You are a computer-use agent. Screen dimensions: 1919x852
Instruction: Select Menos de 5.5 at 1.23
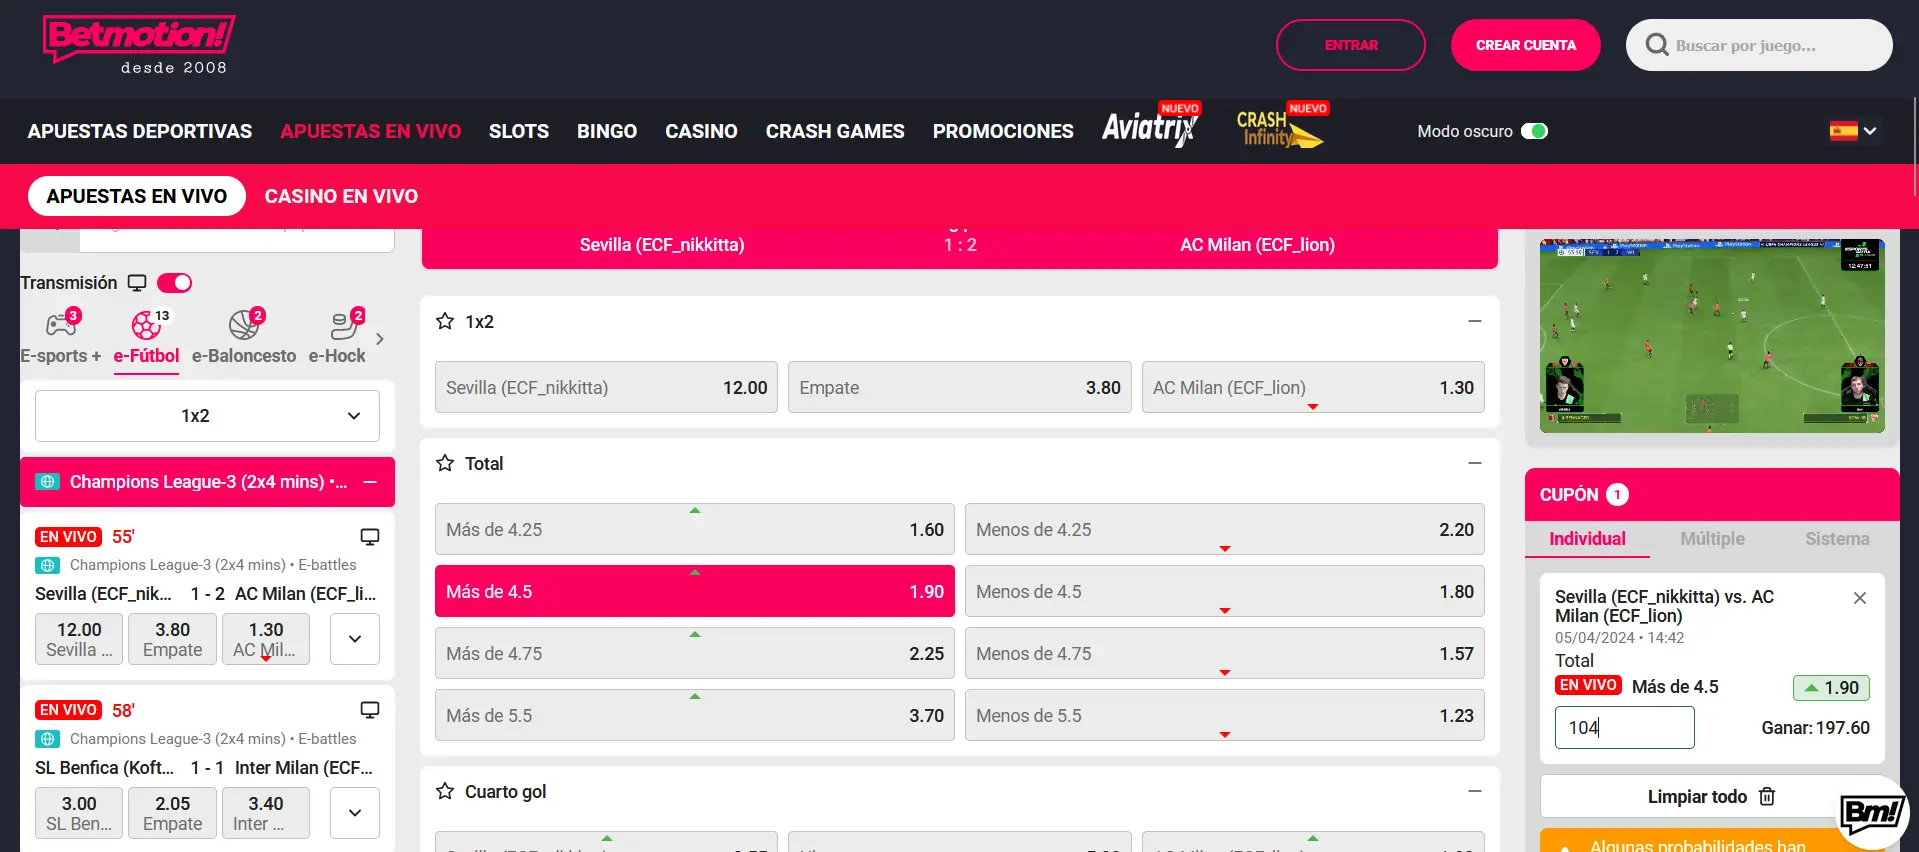[1225, 716]
